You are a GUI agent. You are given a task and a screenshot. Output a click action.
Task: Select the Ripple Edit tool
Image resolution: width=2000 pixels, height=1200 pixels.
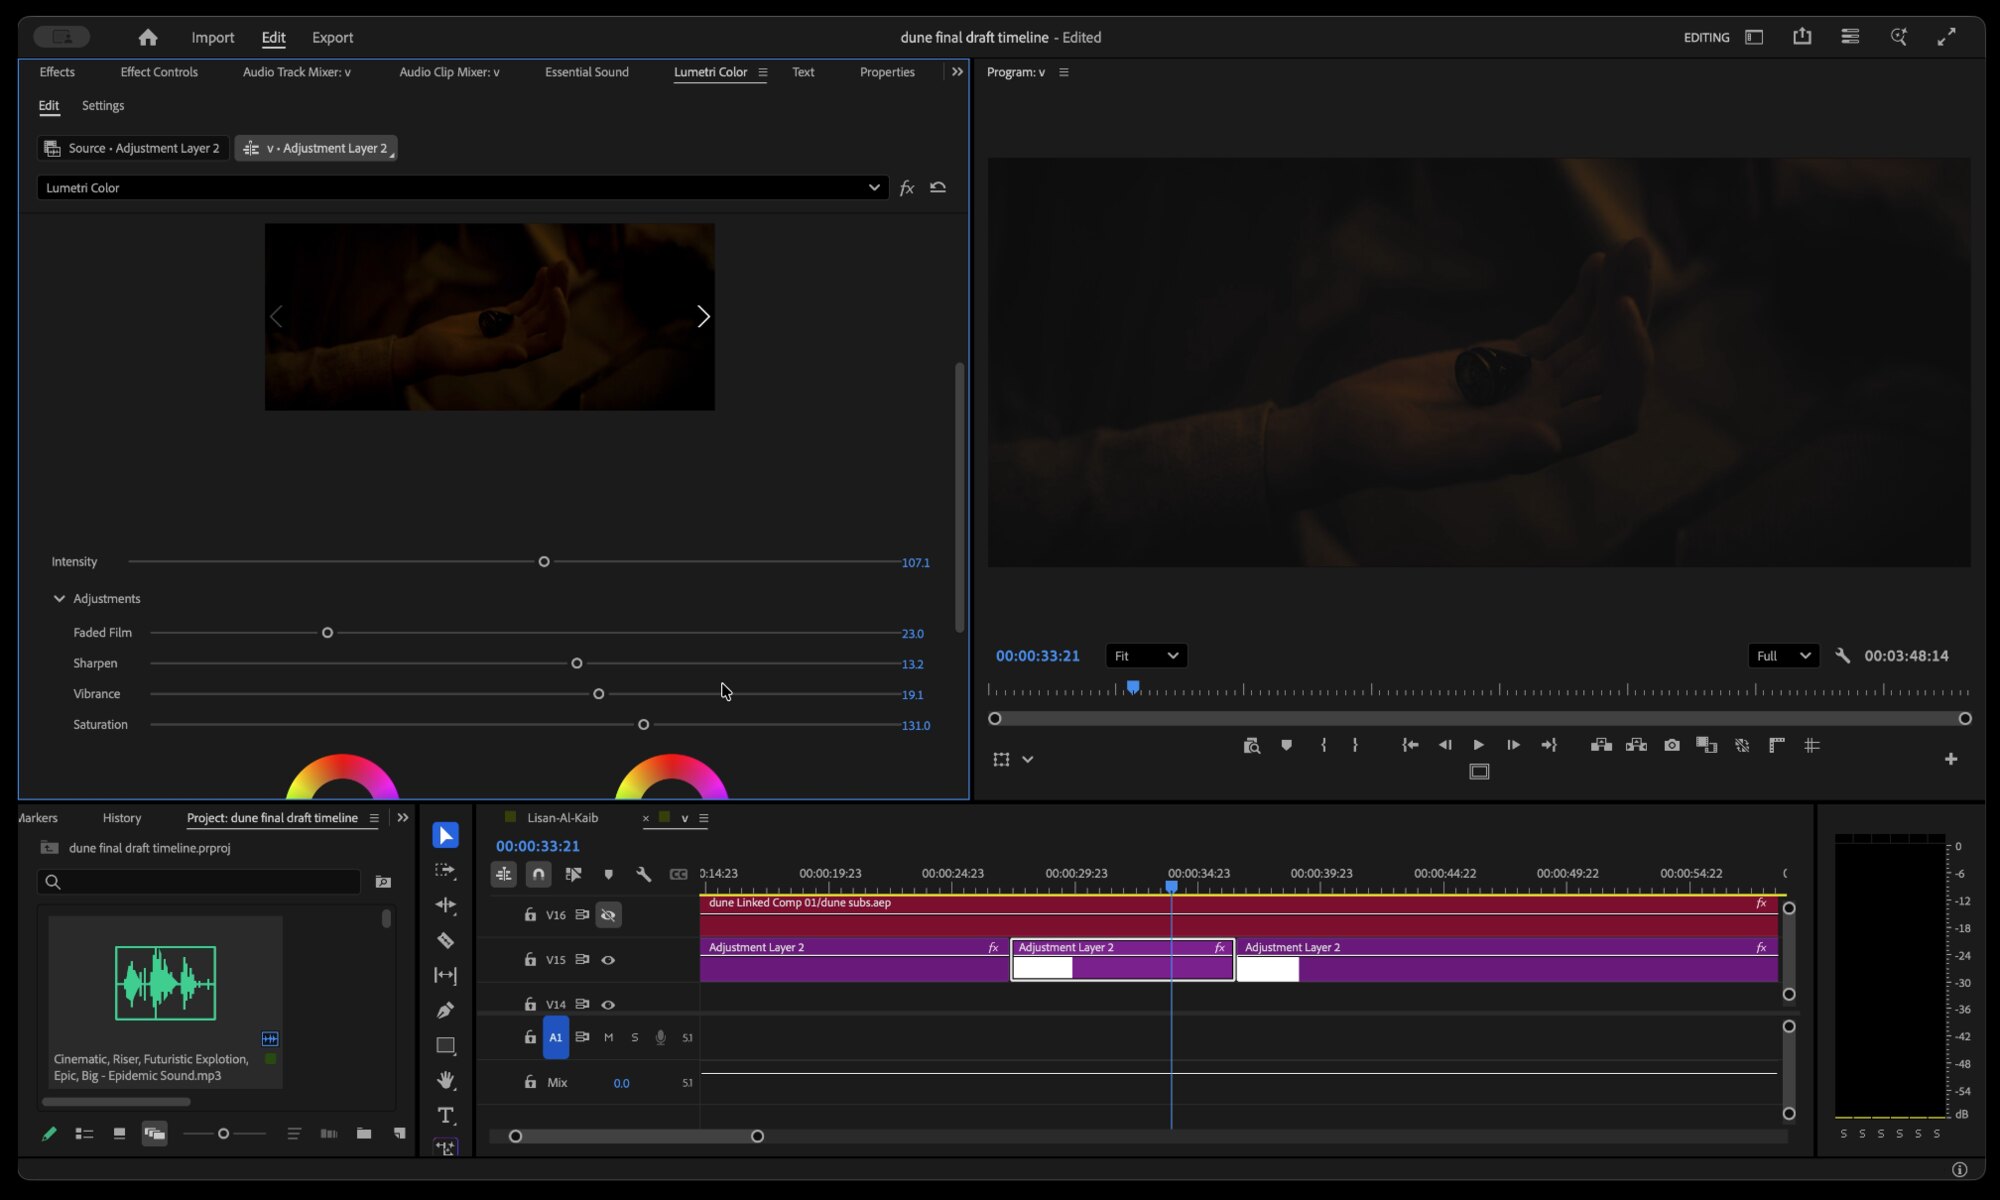tap(446, 905)
